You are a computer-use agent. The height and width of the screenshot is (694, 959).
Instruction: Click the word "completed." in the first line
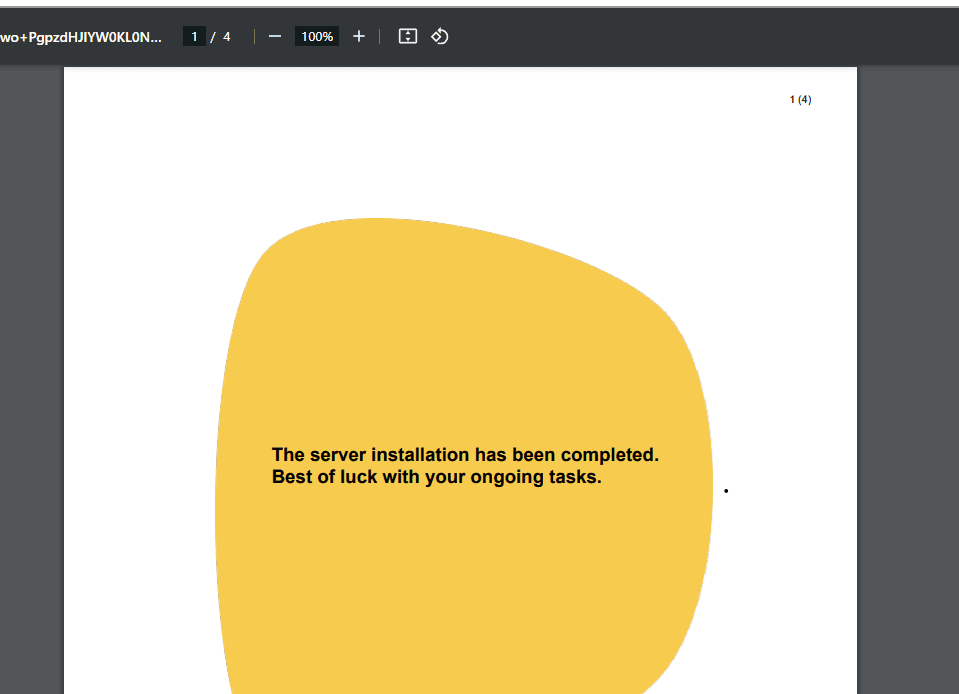click(609, 455)
